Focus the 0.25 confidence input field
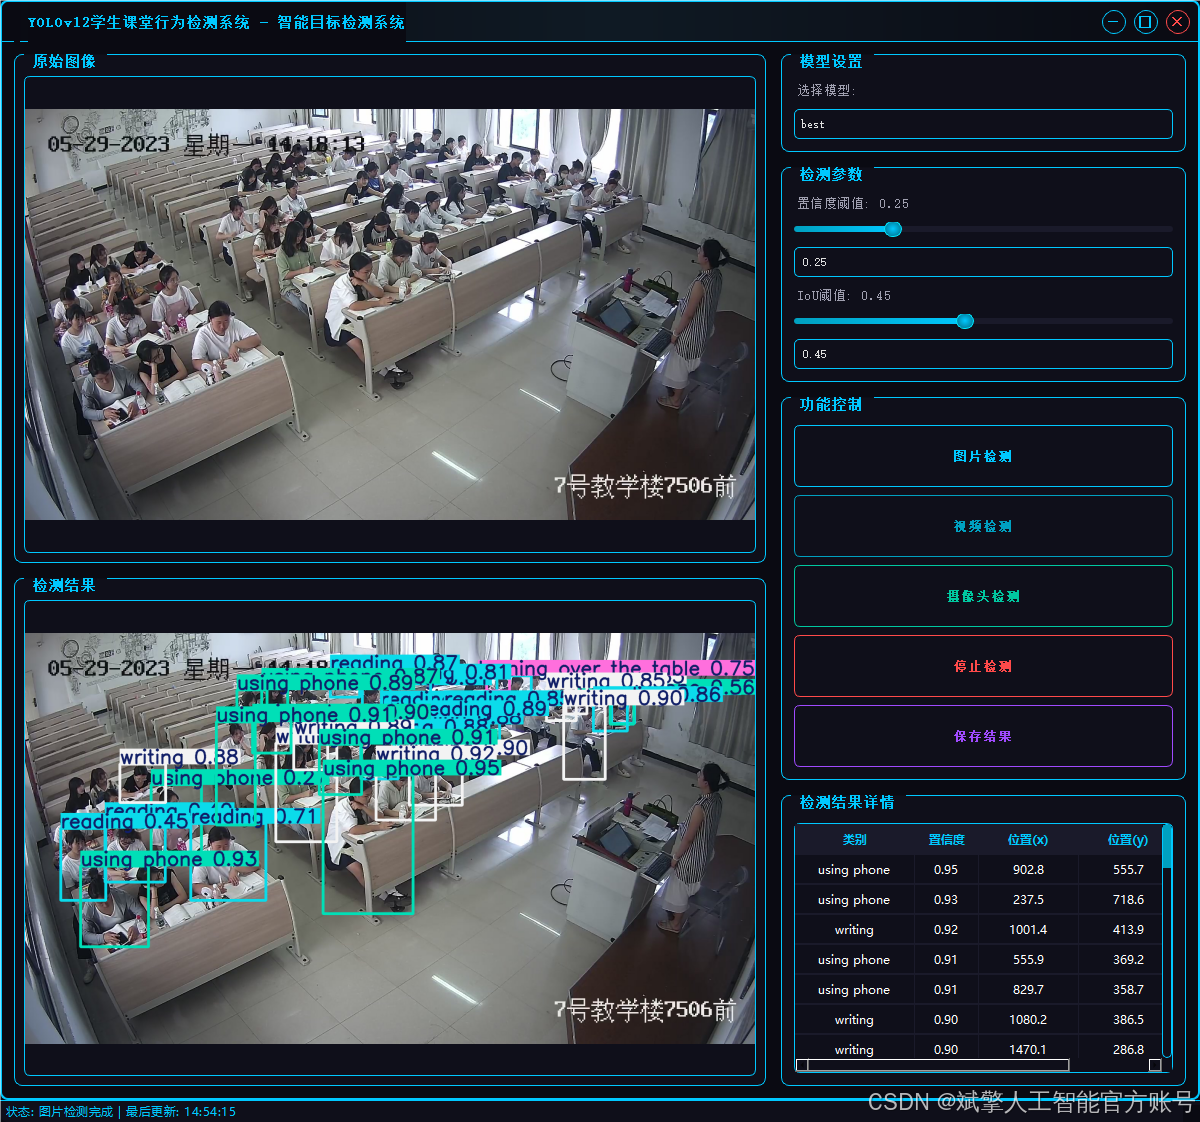 982,262
